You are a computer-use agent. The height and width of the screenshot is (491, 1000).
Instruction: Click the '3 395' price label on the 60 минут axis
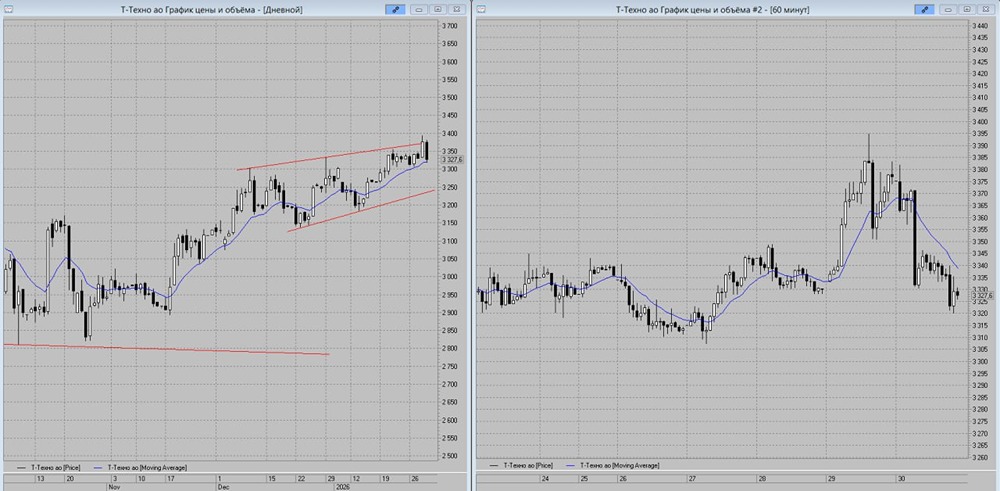coord(980,134)
